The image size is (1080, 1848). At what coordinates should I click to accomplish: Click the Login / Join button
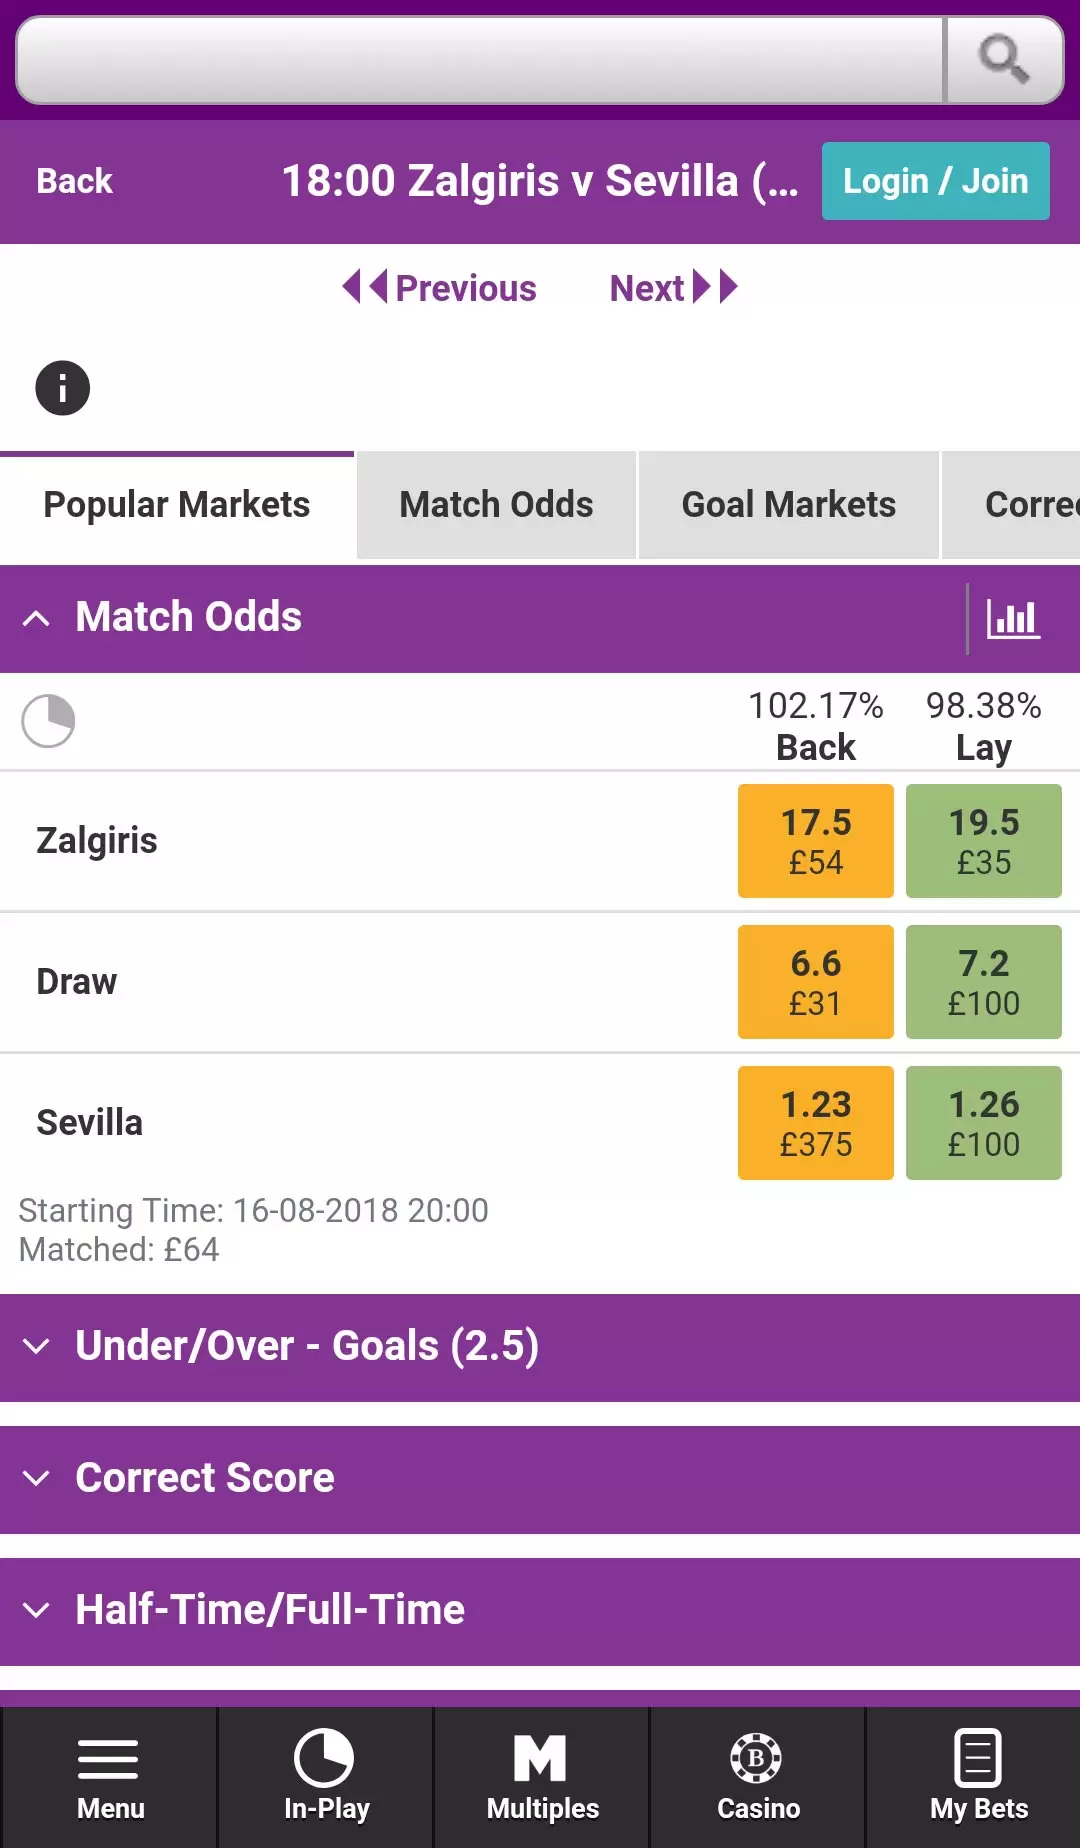[936, 181]
